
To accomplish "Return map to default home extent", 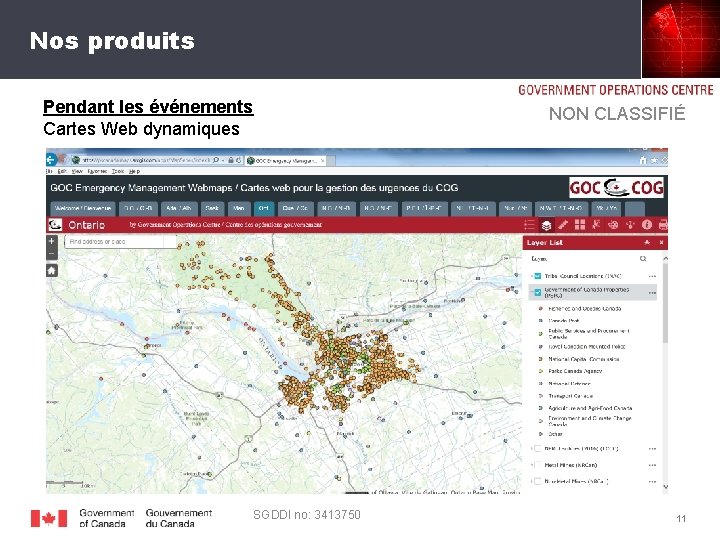I will (51, 270).
